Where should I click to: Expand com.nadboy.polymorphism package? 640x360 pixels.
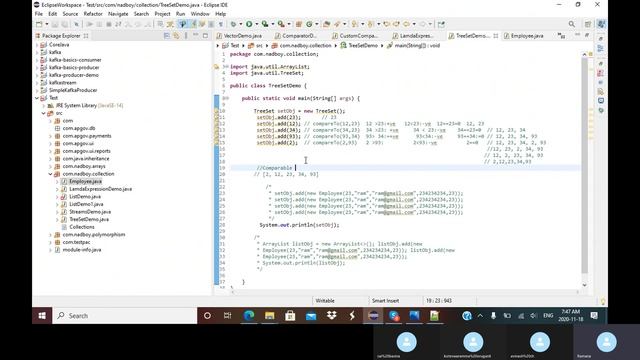[51, 235]
